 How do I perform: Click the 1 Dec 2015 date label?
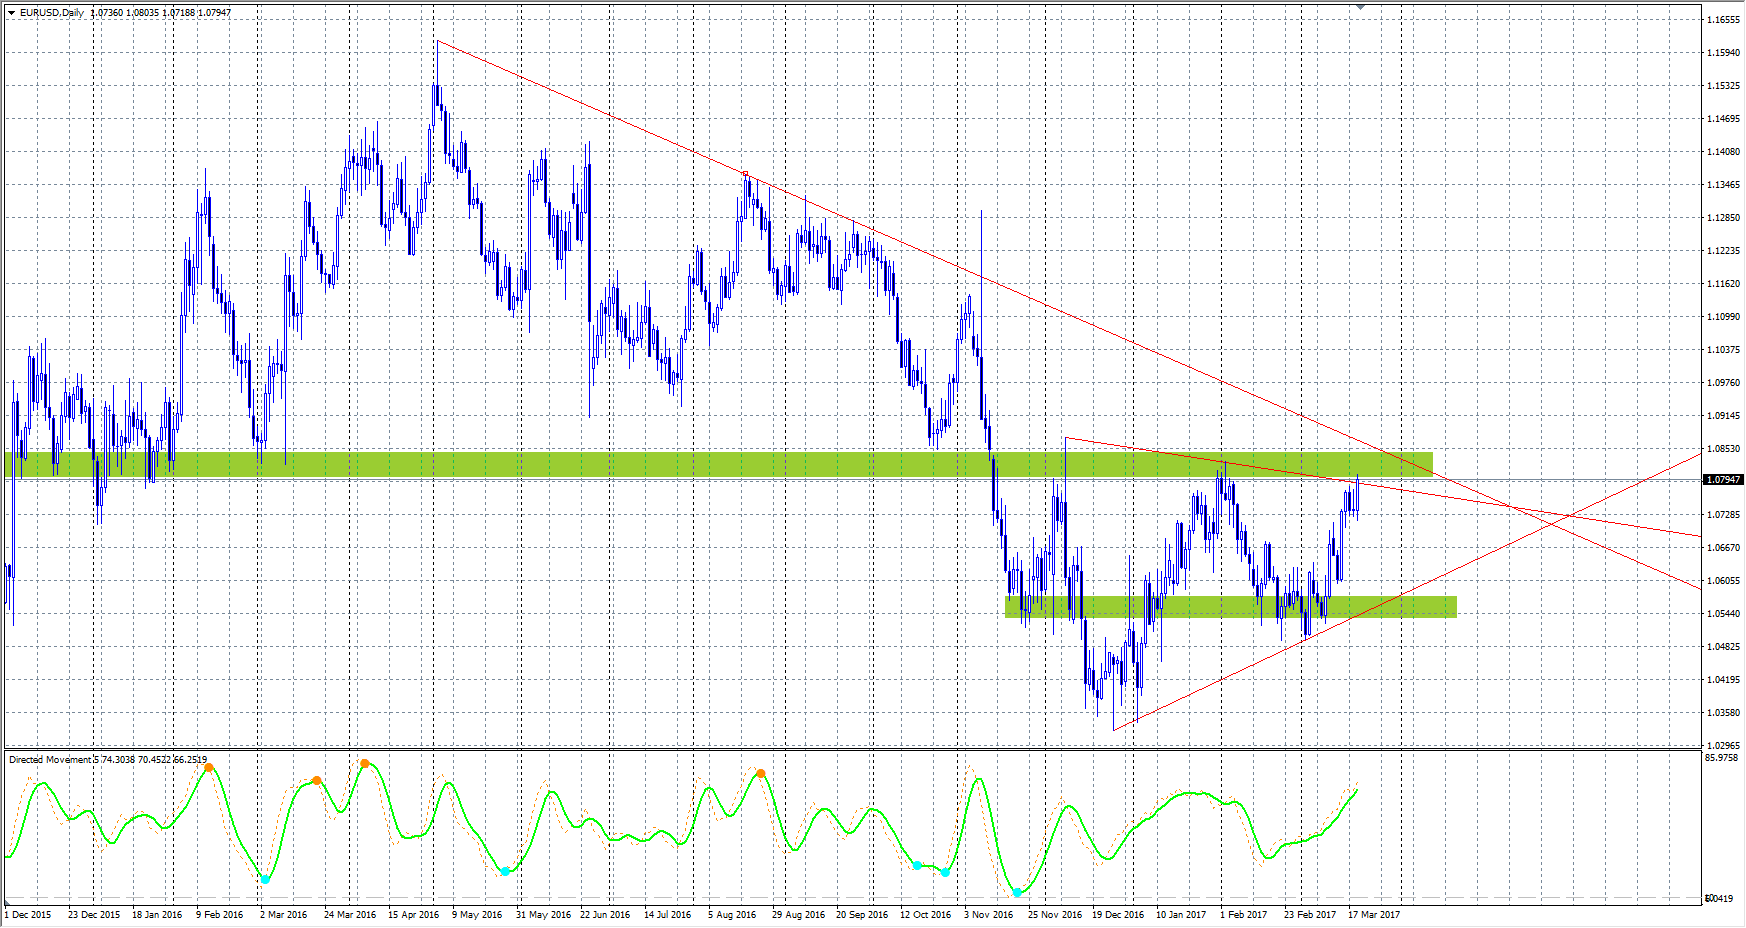pos(28,914)
